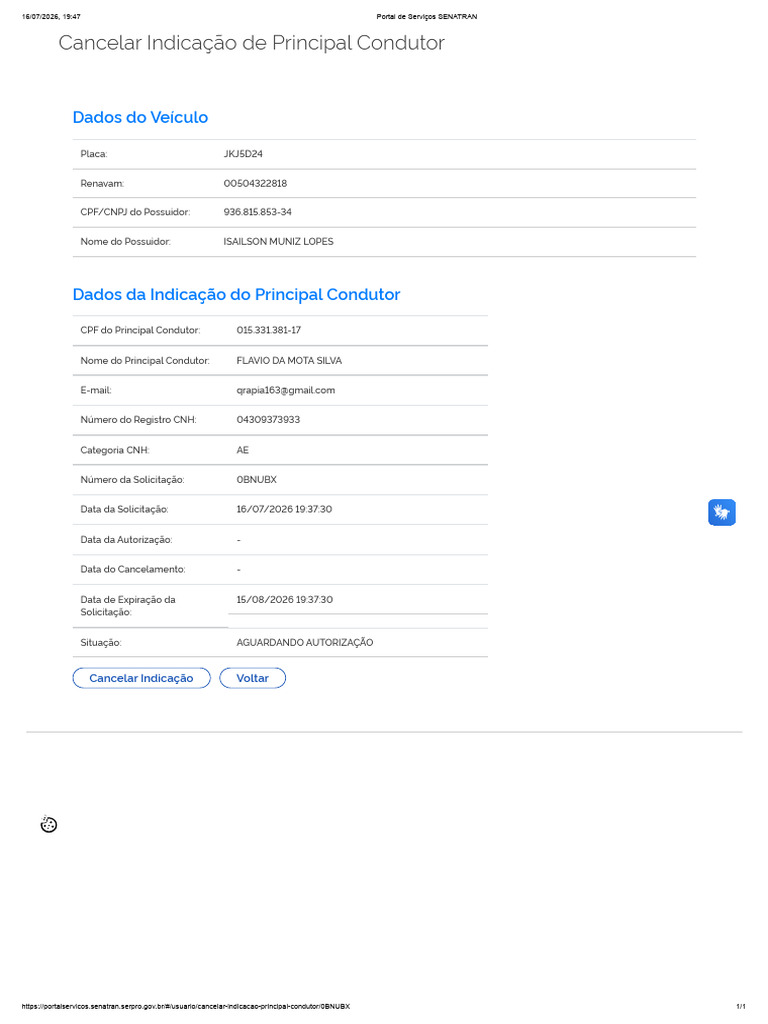Click the CNH registration number 04309373933
768x1024 pixels.
click(x=268, y=420)
